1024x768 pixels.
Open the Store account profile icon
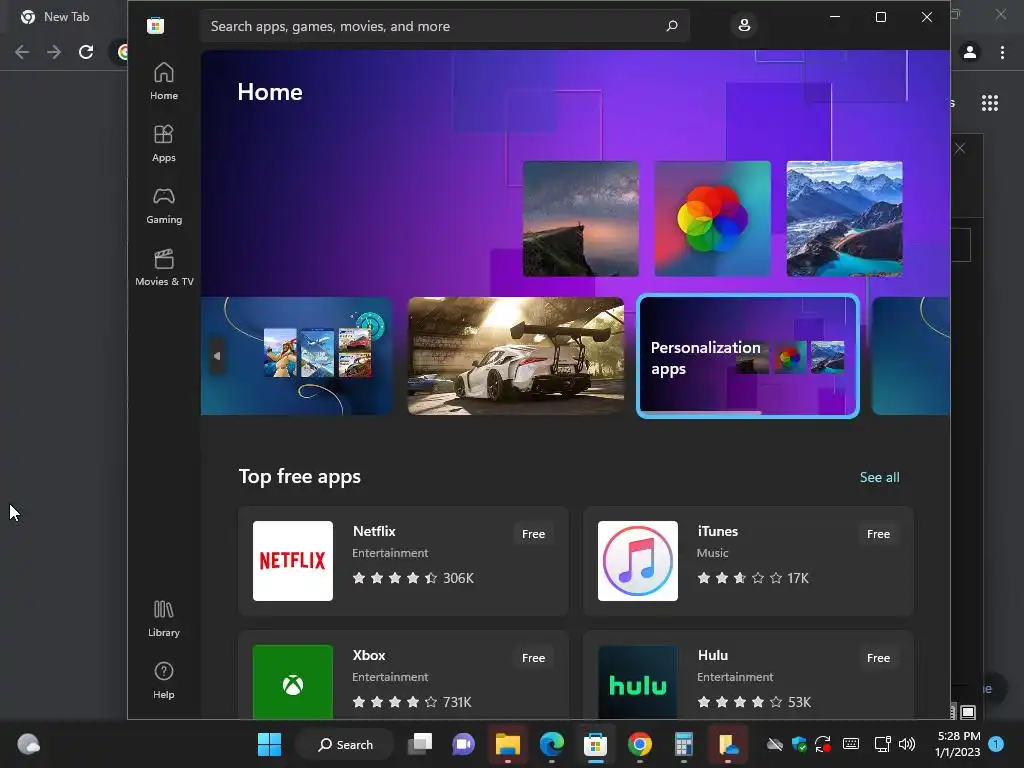[x=744, y=26]
